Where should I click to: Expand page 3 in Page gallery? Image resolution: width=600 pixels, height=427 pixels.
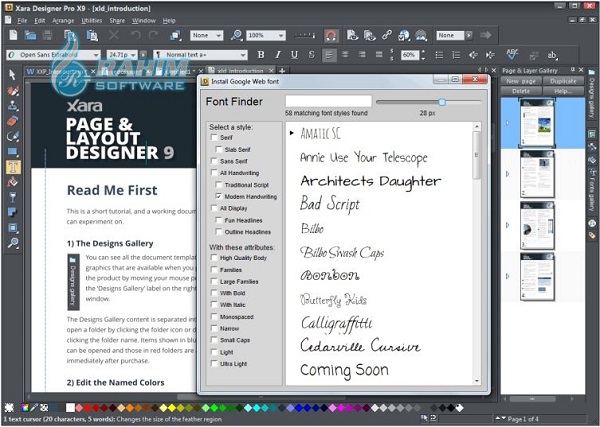(x=508, y=225)
